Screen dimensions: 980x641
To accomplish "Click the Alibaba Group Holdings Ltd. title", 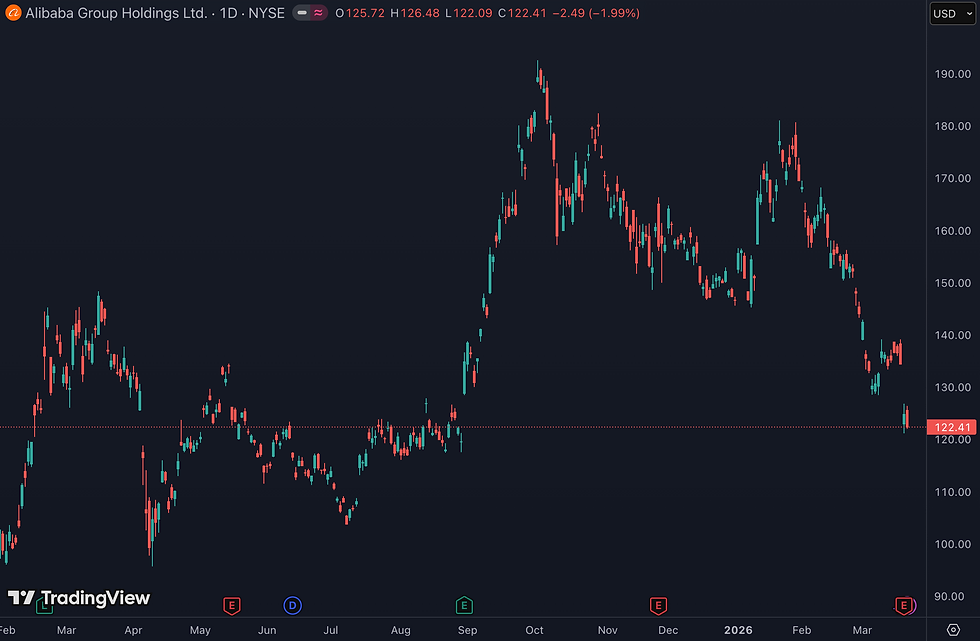I will coord(116,13).
